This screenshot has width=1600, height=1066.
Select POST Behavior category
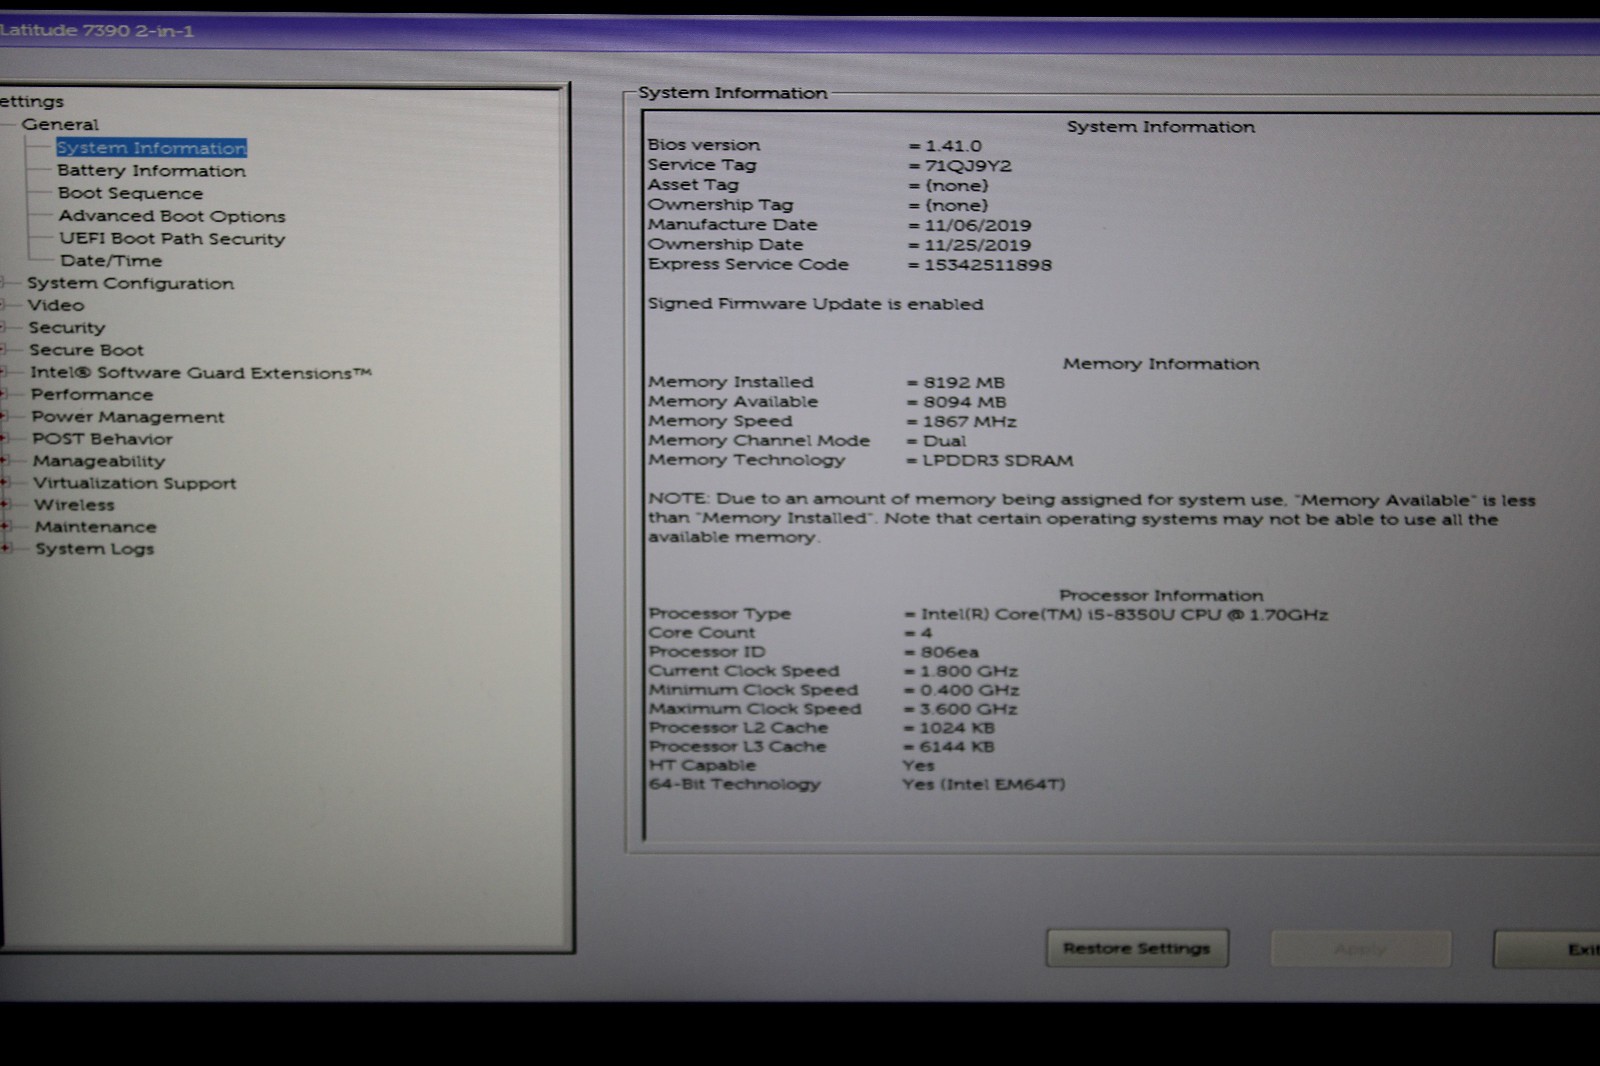click(x=102, y=439)
